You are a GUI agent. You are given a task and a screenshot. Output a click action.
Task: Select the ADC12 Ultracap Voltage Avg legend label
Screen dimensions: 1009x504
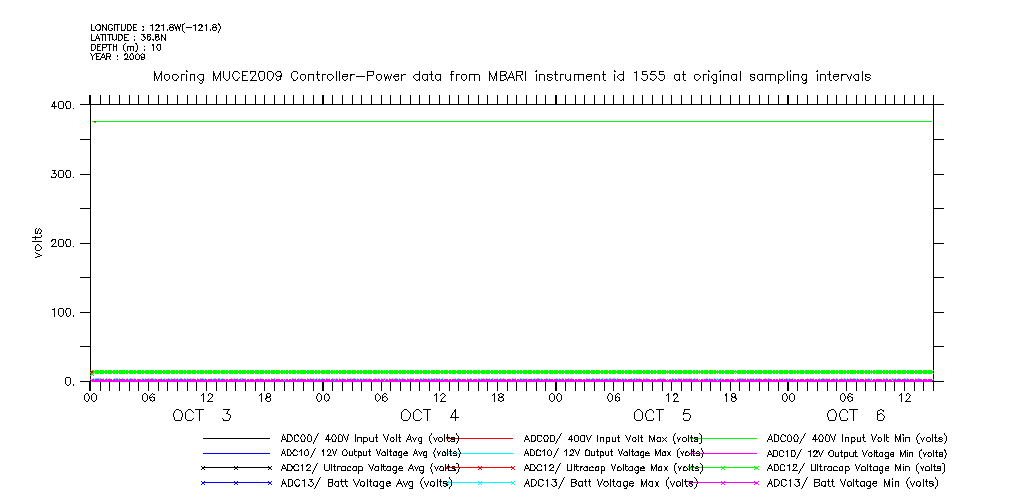click(370, 468)
